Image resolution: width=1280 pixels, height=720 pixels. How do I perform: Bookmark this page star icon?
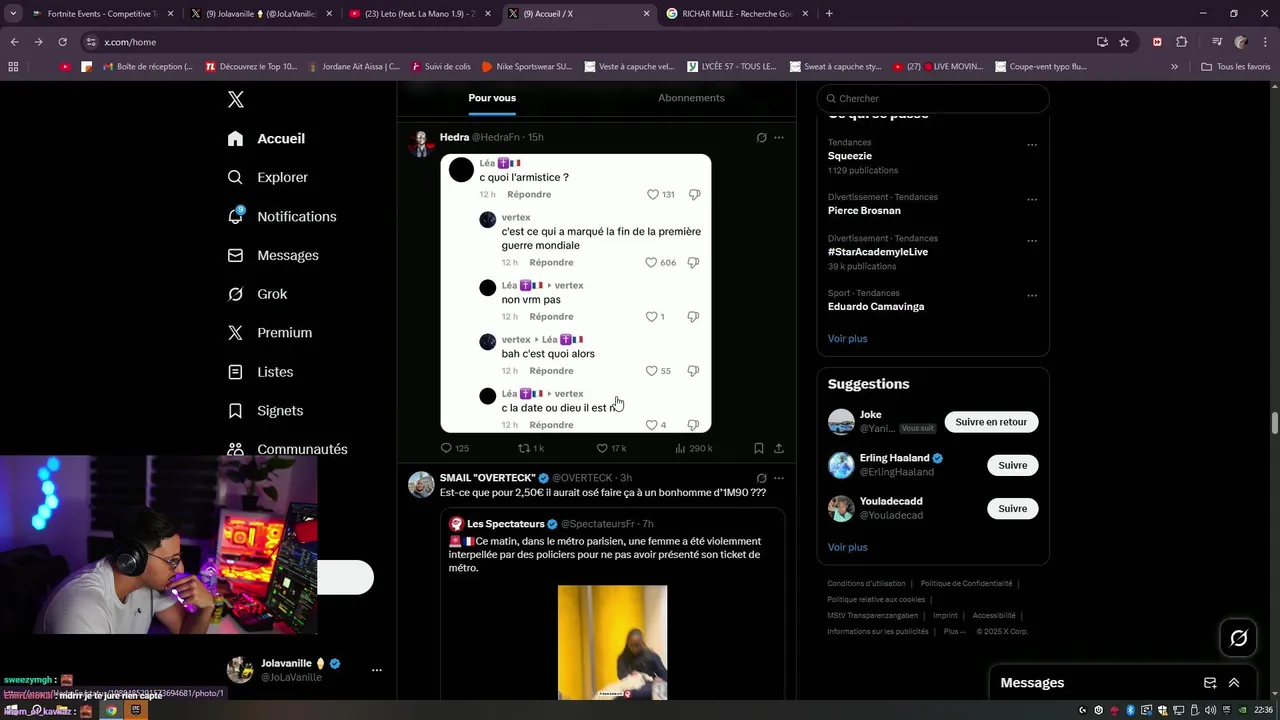coord(1124,42)
